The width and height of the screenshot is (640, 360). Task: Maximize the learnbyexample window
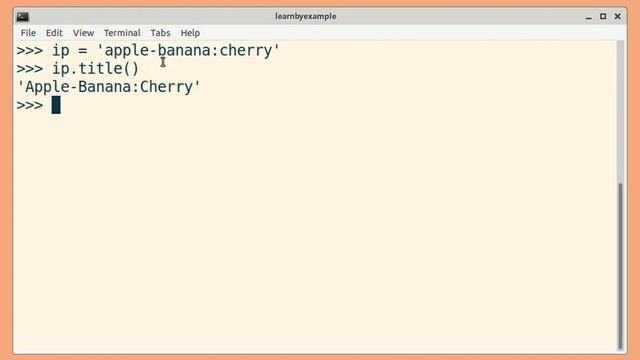click(603, 16)
